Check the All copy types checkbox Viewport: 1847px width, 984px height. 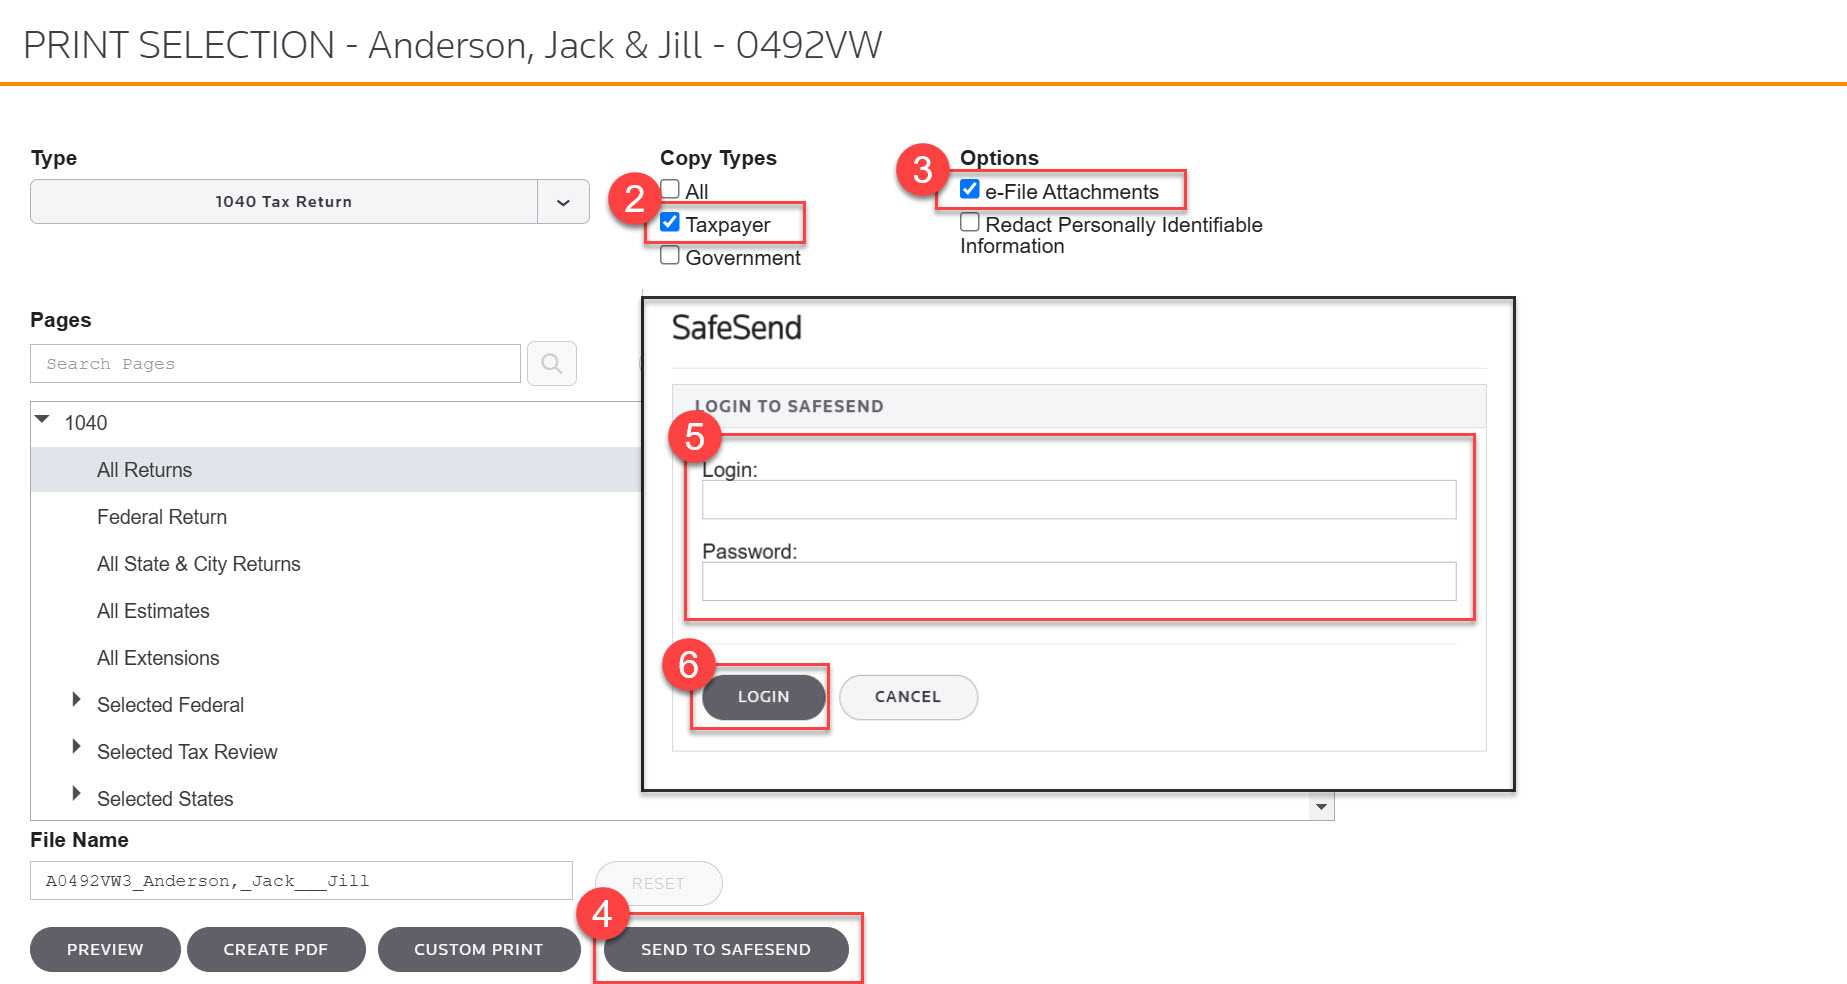[x=670, y=190]
